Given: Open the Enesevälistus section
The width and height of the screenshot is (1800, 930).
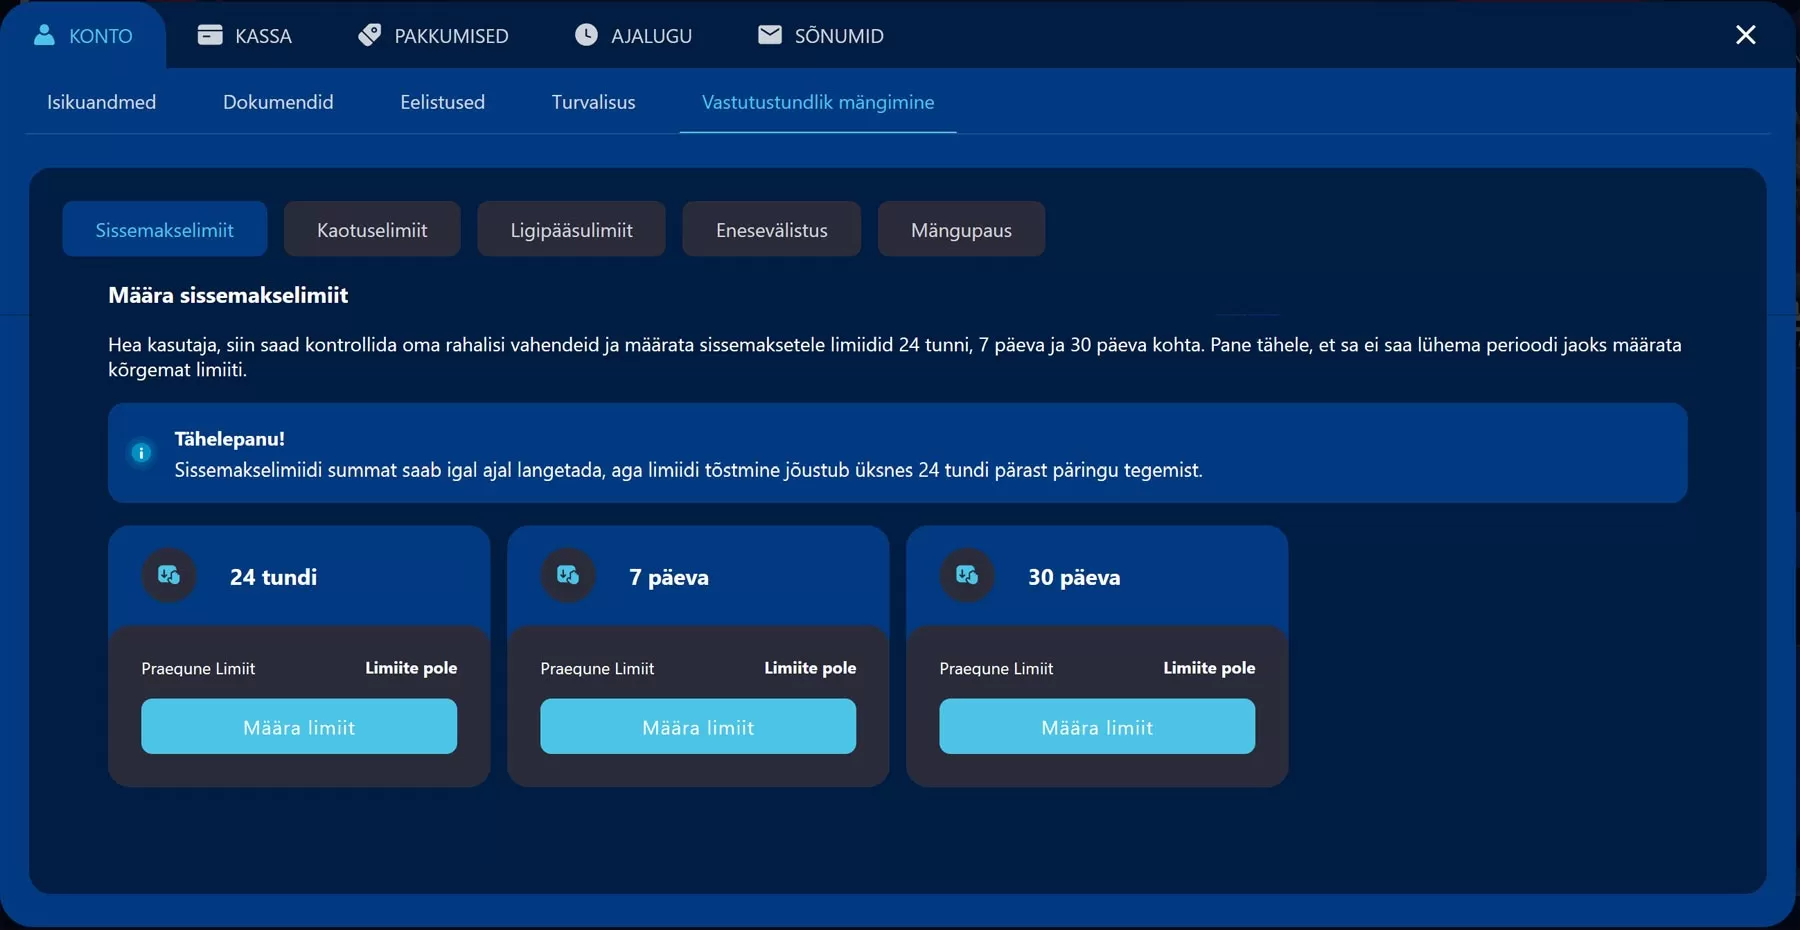Looking at the screenshot, I should pyautogui.click(x=771, y=229).
